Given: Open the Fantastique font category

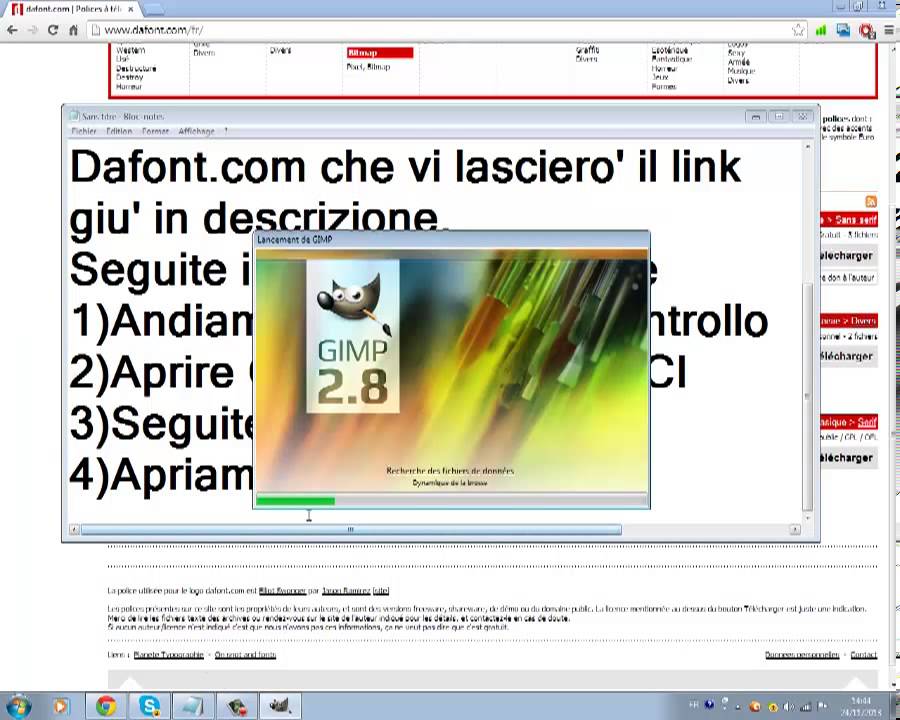Looking at the screenshot, I should click(x=672, y=59).
